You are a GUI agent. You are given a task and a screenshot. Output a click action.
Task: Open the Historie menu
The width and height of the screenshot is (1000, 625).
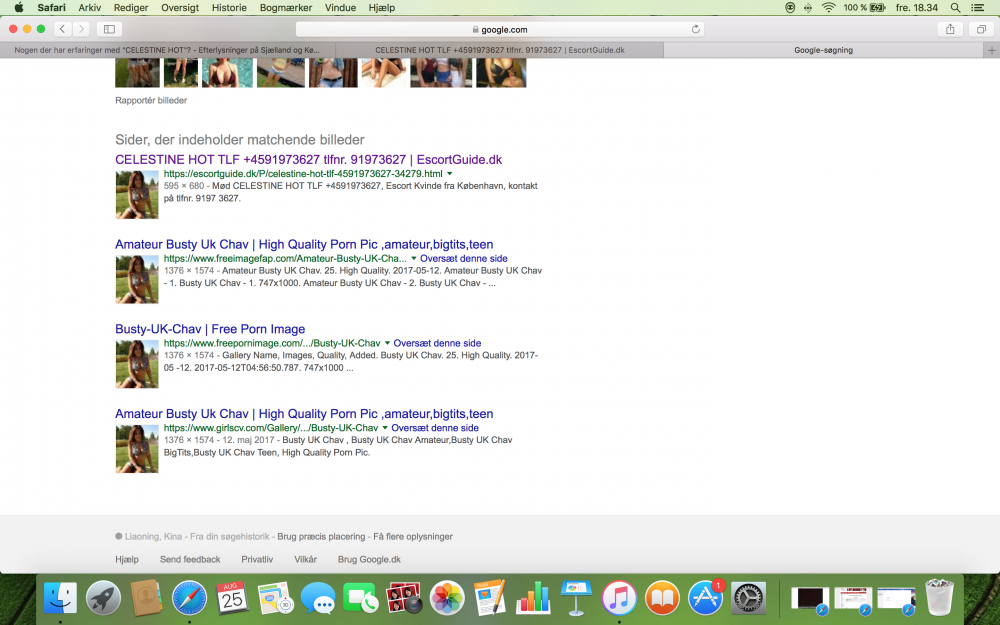tap(229, 8)
